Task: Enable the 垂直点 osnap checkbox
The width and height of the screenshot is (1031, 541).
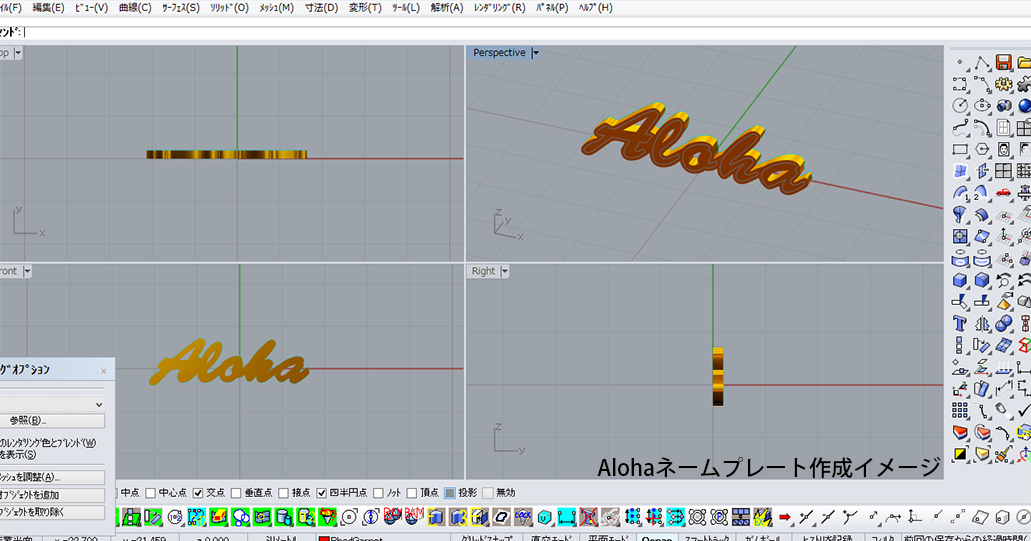Action: pos(237,493)
